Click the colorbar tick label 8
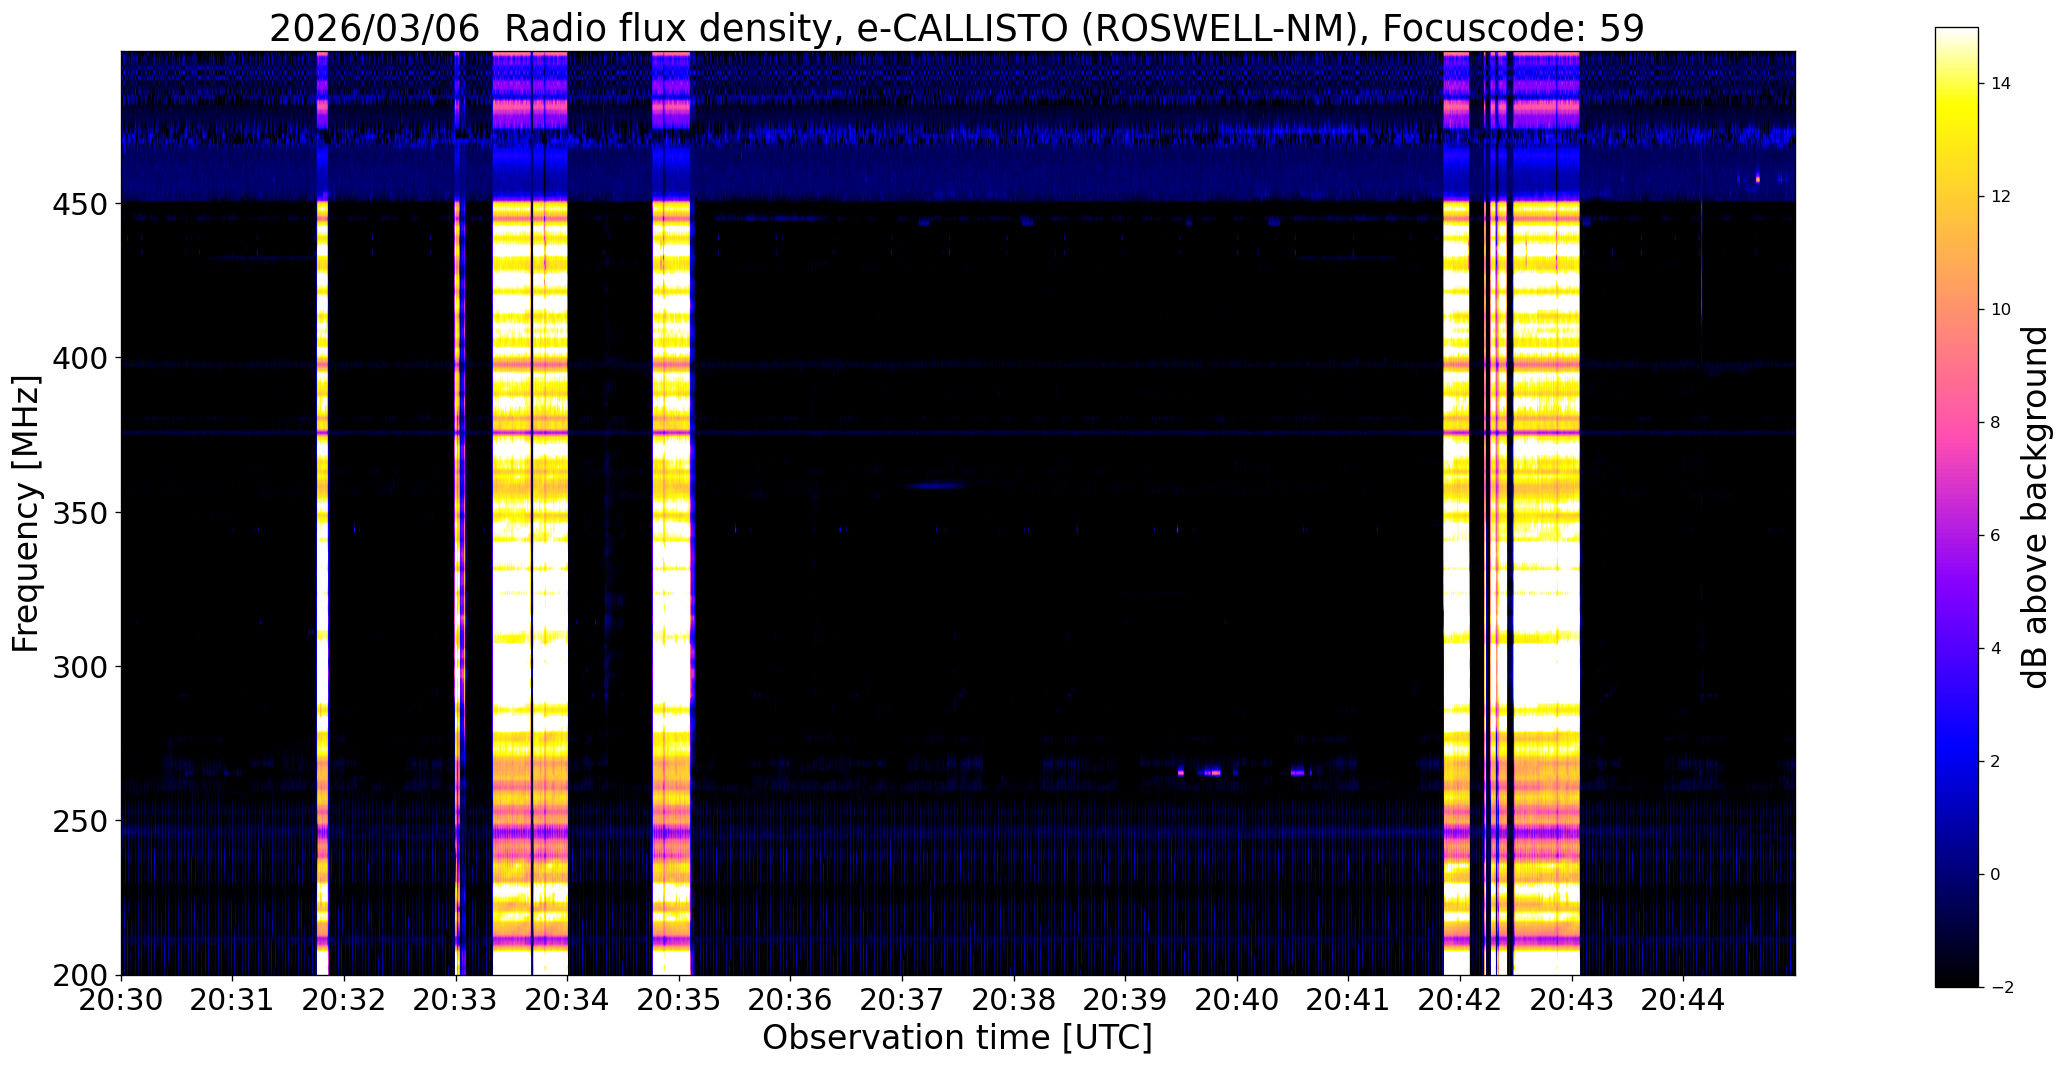Viewport: 2066px width, 1067px height. 1995,423
